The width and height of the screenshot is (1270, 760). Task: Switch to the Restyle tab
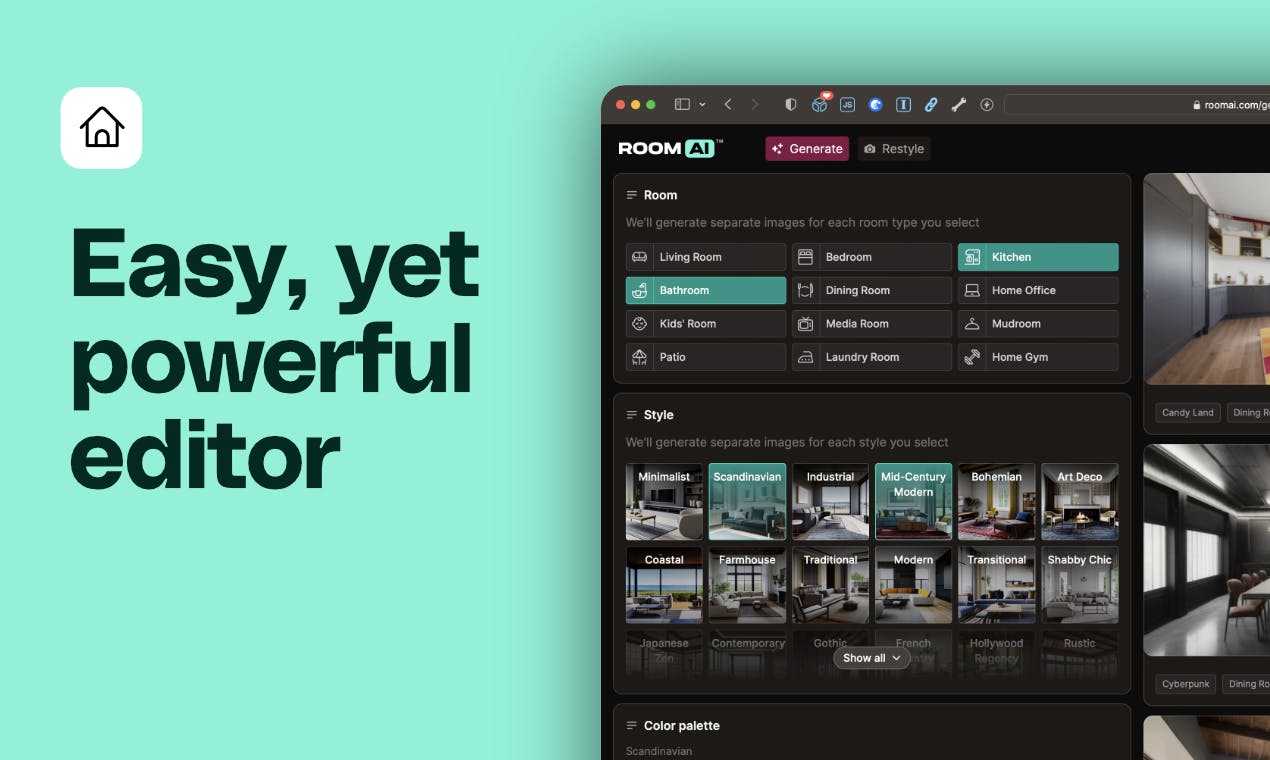pos(894,149)
